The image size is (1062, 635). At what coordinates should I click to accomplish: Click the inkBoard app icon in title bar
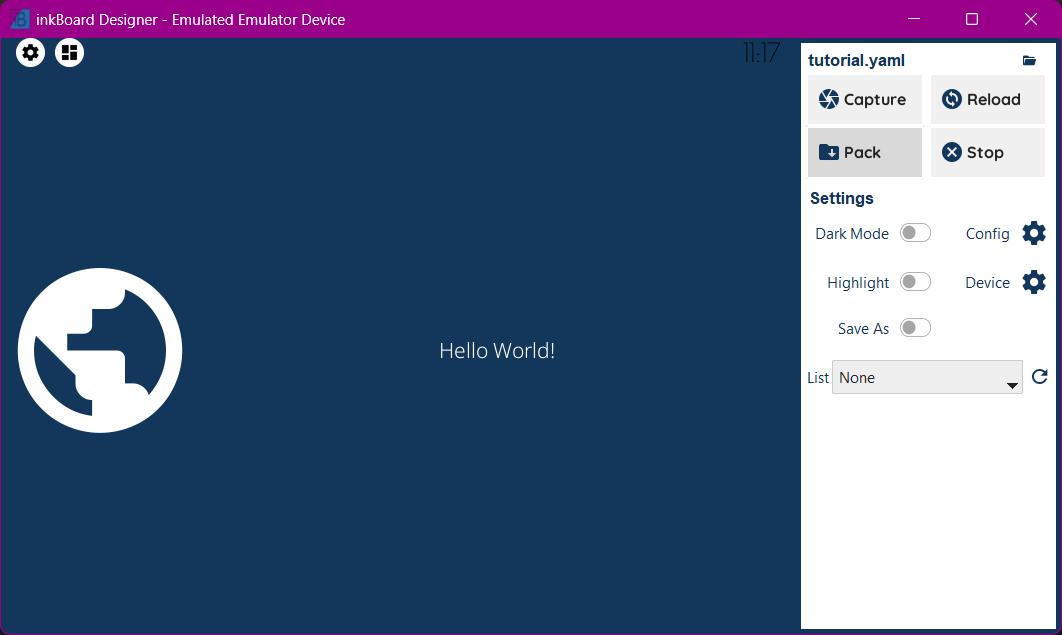tap(20, 19)
